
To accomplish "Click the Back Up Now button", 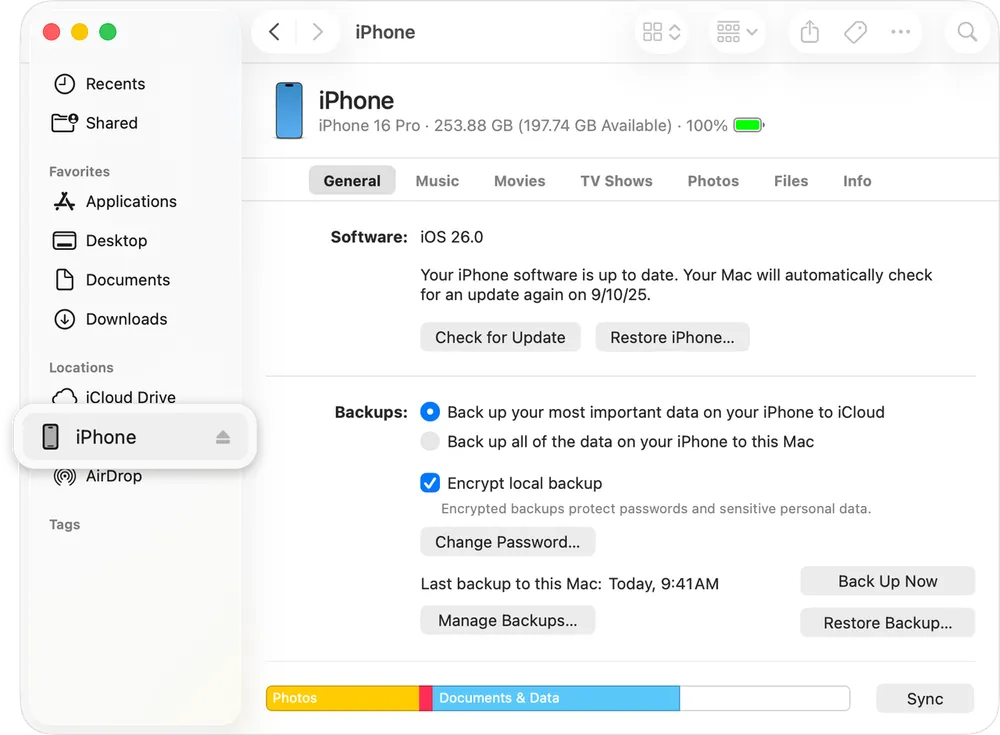I will click(888, 581).
